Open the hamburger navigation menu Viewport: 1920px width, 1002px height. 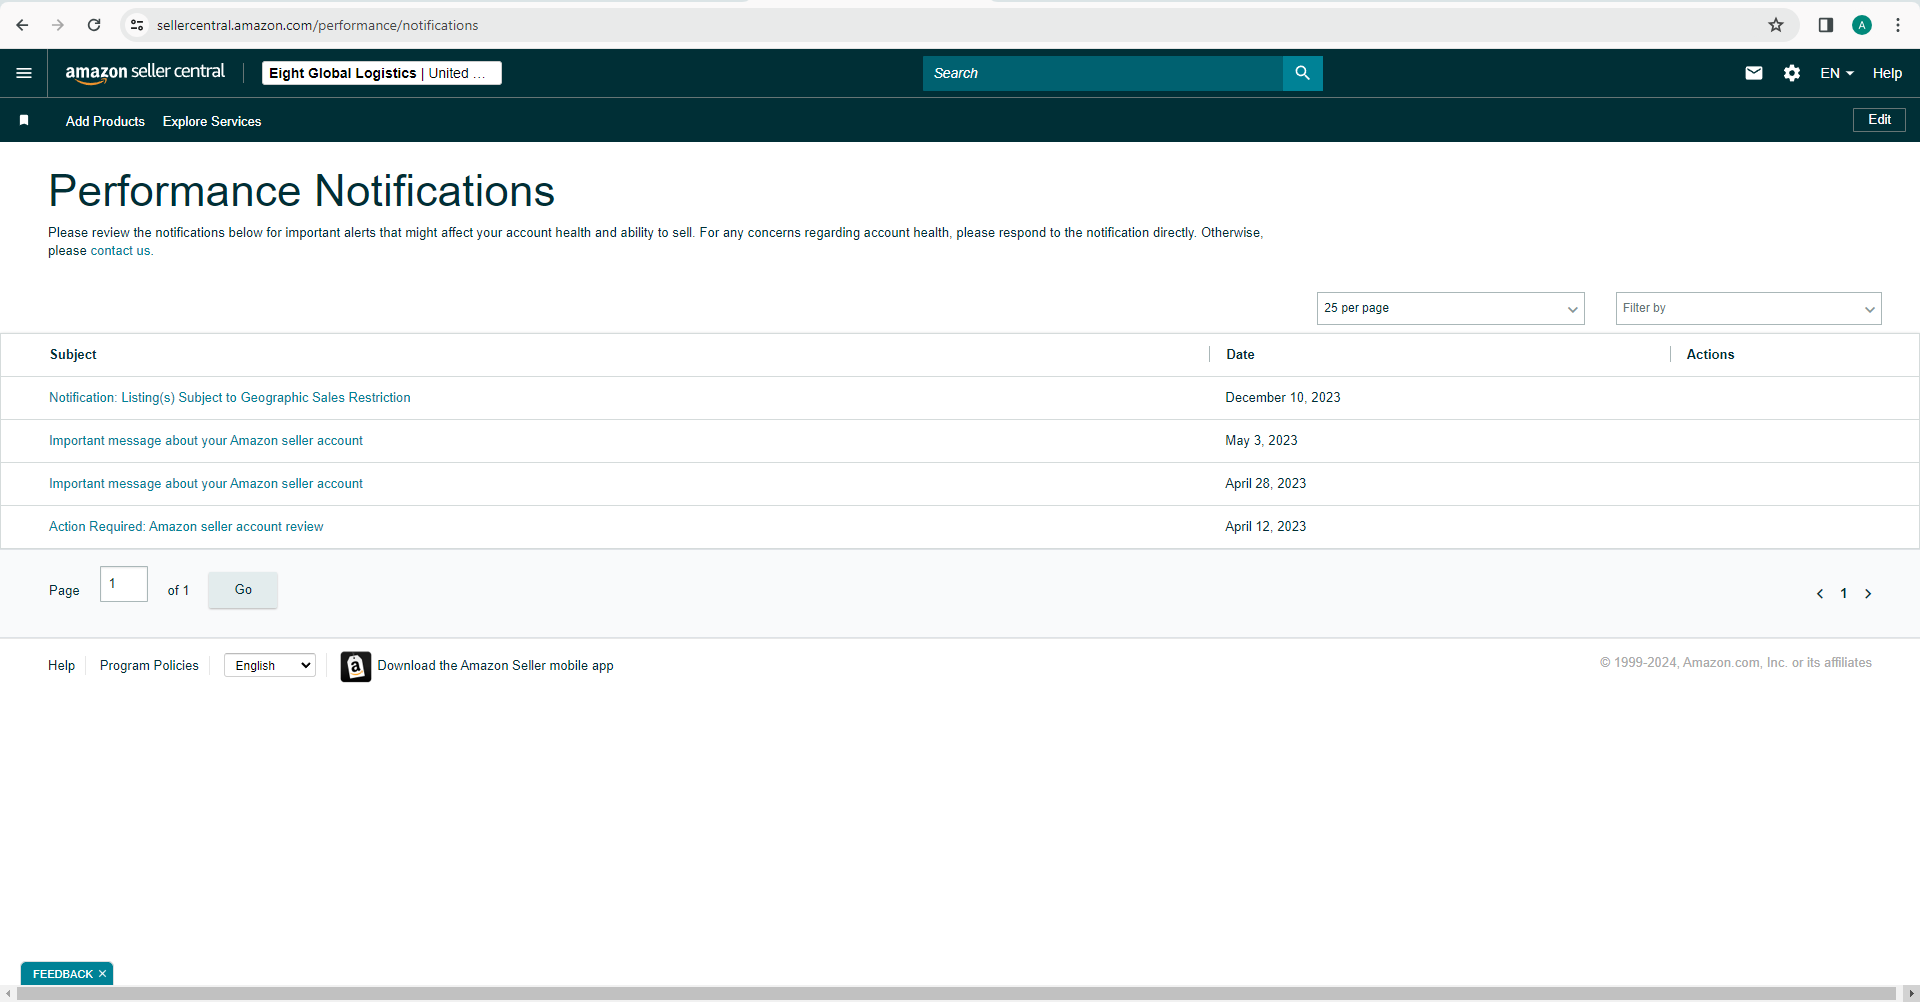(24, 73)
